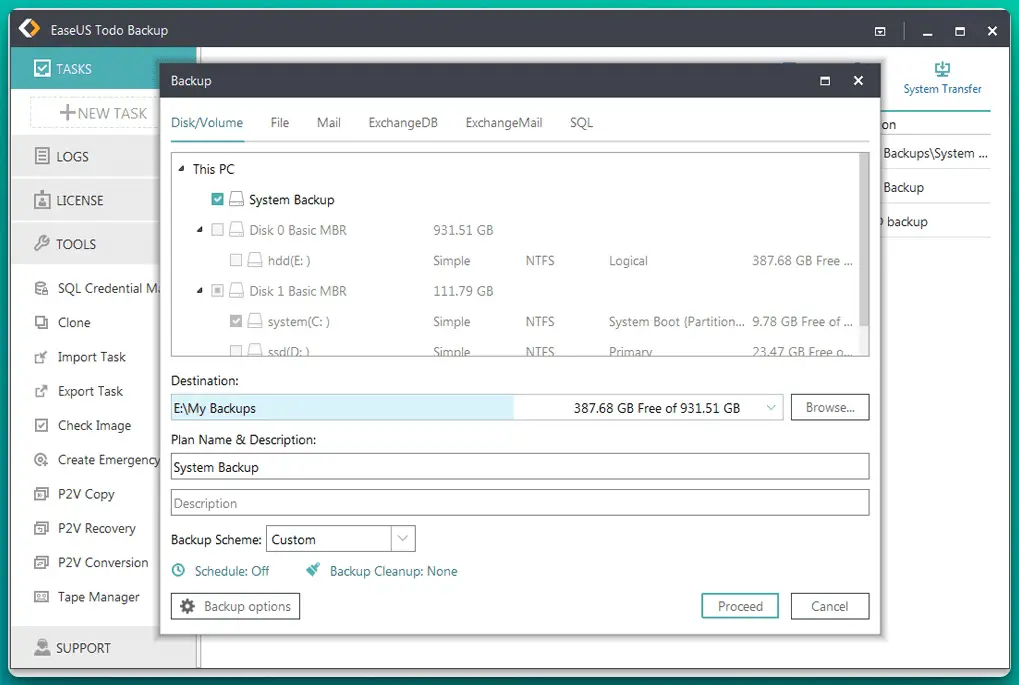Click the Backup Cleanup broom icon

click(x=313, y=571)
